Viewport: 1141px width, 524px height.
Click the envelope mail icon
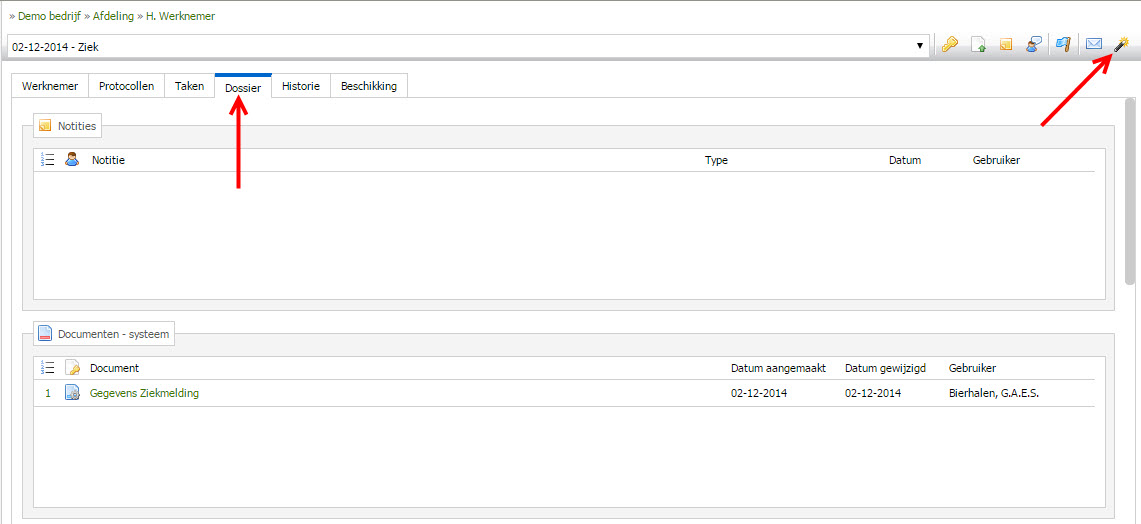(1094, 45)
